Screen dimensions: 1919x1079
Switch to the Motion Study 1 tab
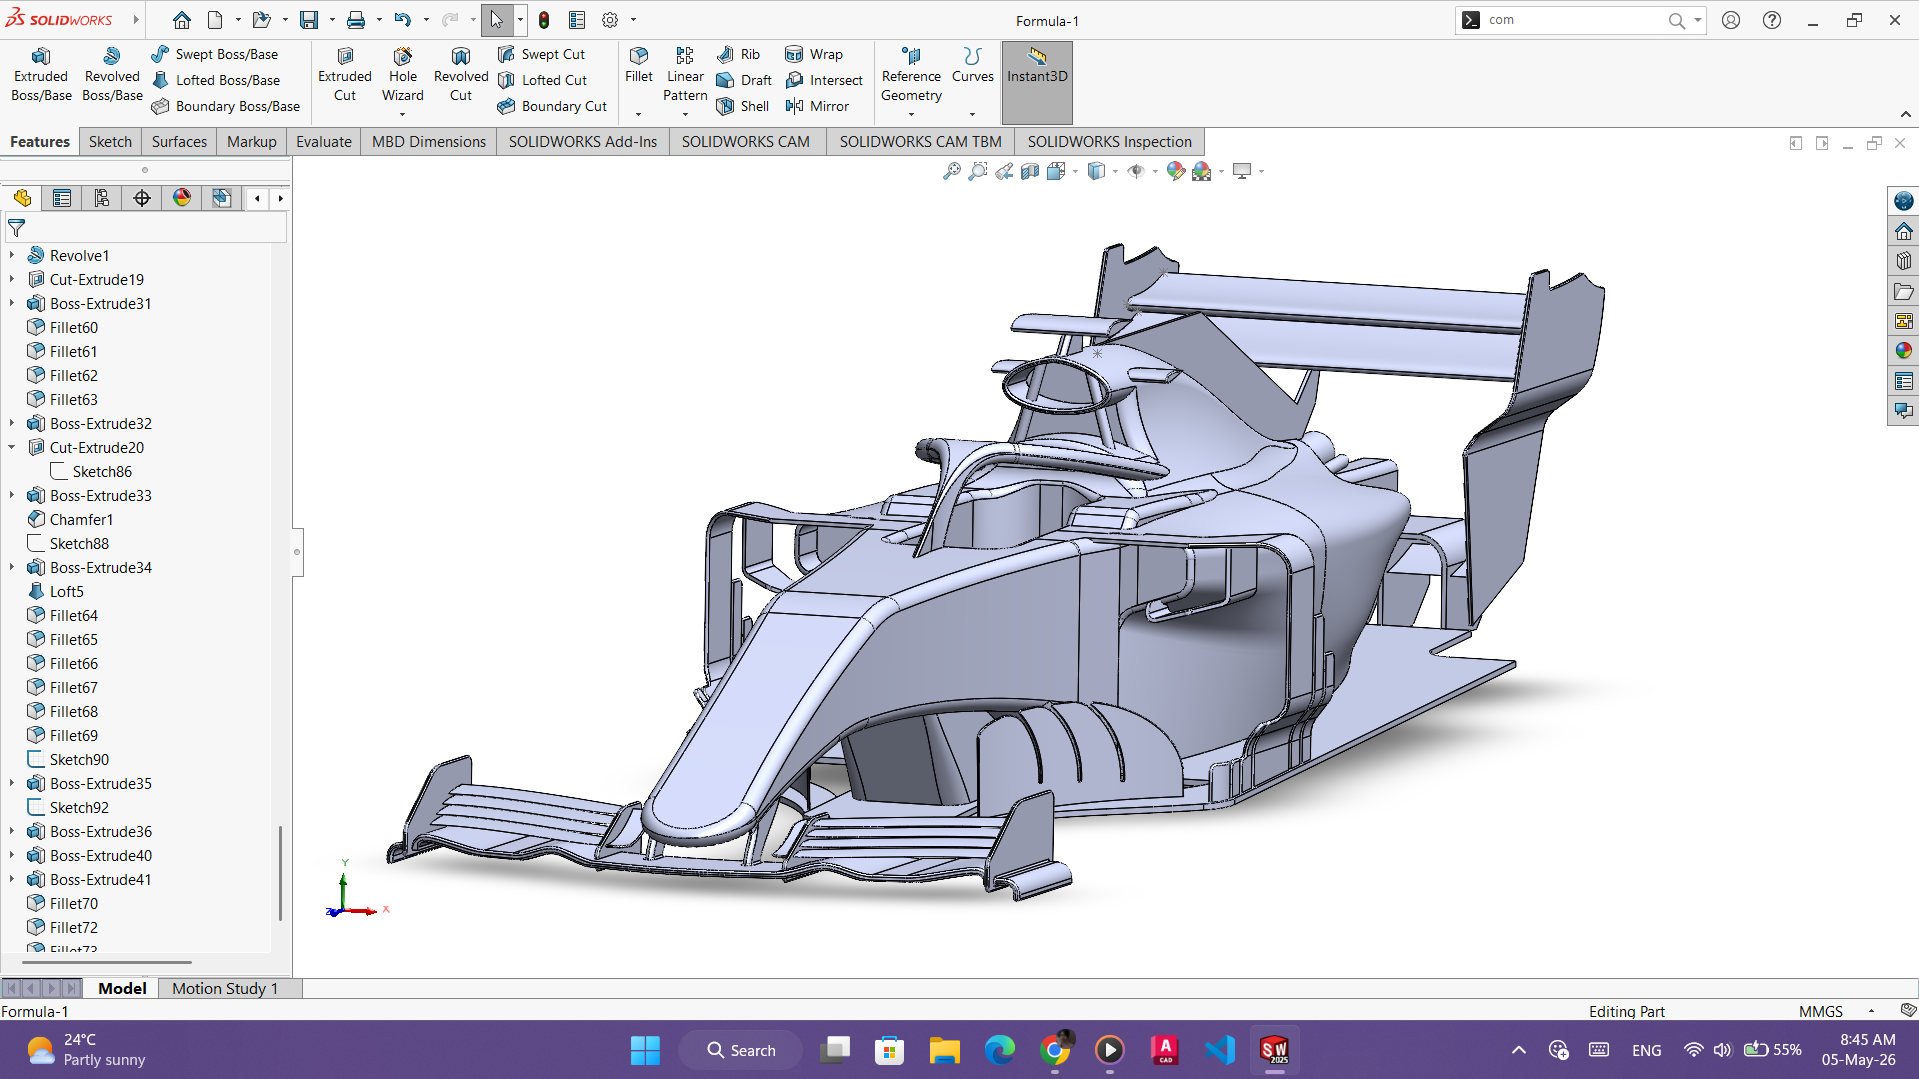[225, 988]
